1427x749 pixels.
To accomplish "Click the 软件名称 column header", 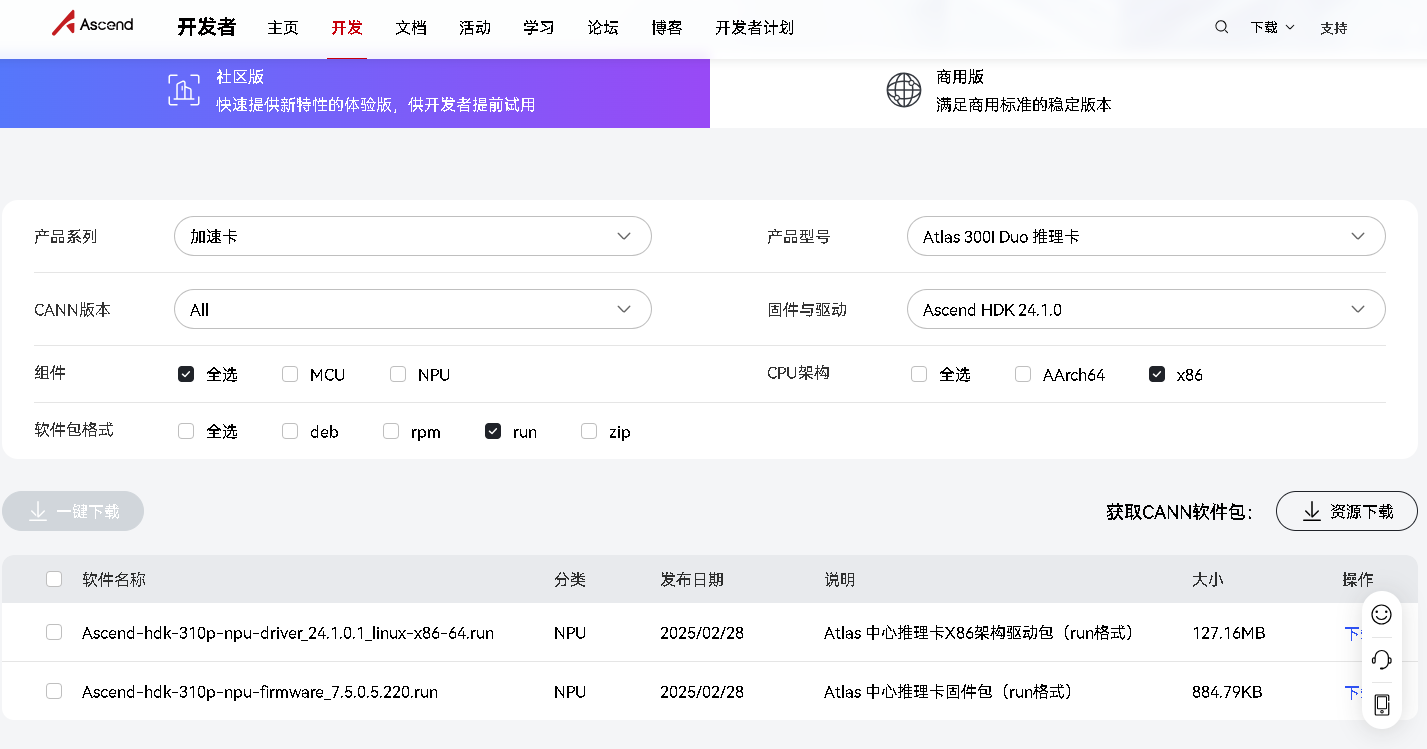I will point(114,580).
